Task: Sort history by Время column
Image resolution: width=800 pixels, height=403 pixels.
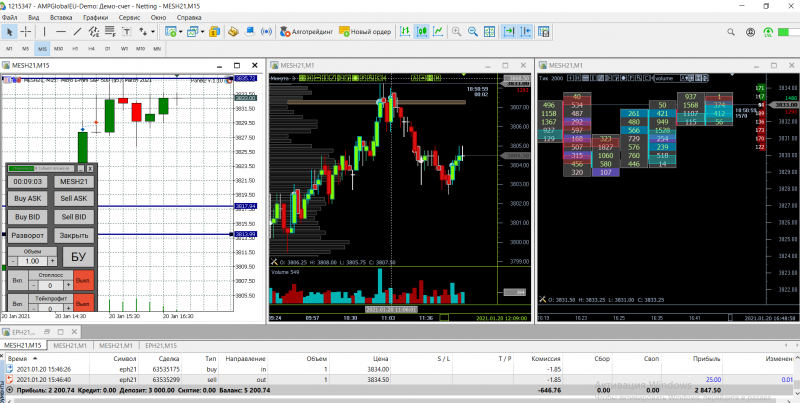Action: pos(18,359)
